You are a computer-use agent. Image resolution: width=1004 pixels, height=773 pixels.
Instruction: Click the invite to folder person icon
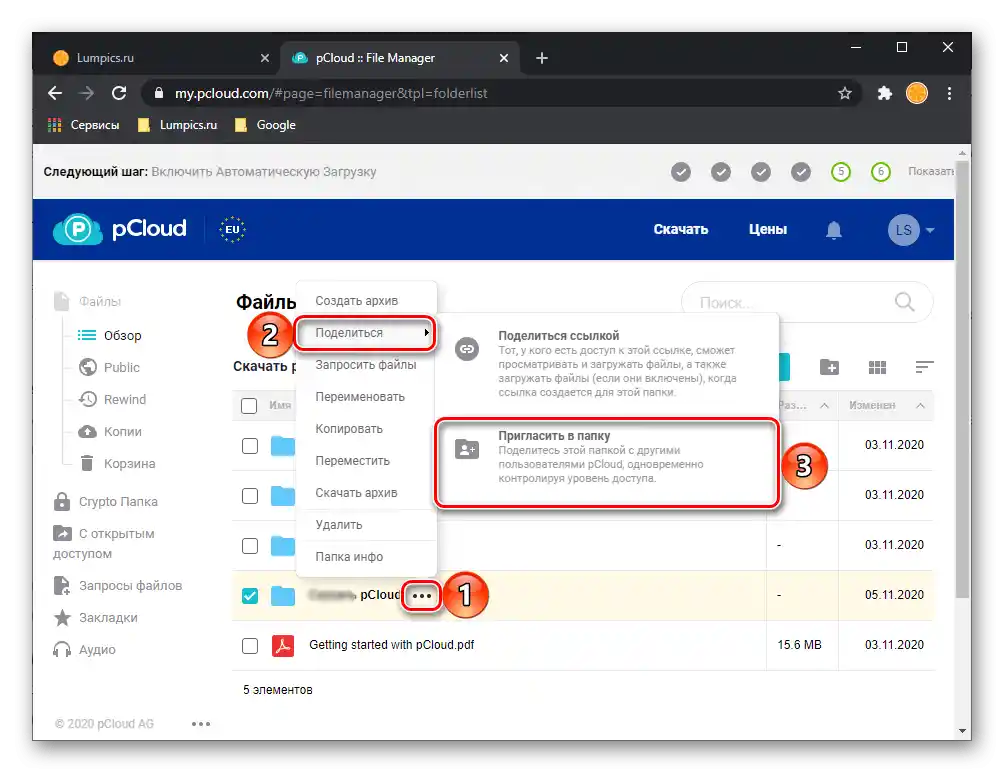coord(467,449)
